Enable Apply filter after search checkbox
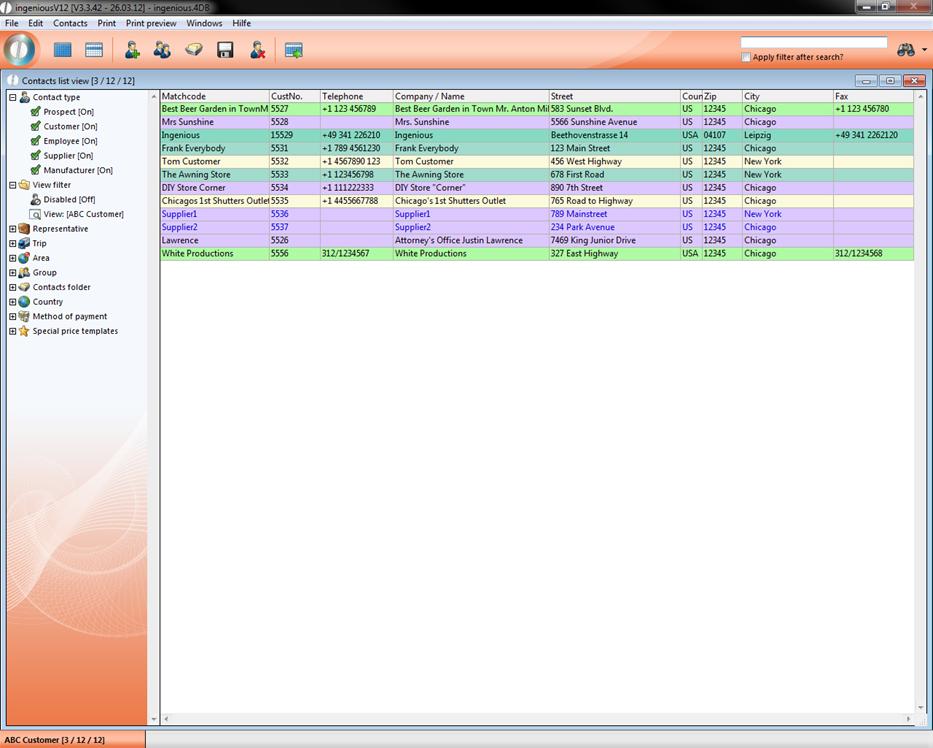The height and width of the screenshot is (748, 933). [x=746, y=58]
